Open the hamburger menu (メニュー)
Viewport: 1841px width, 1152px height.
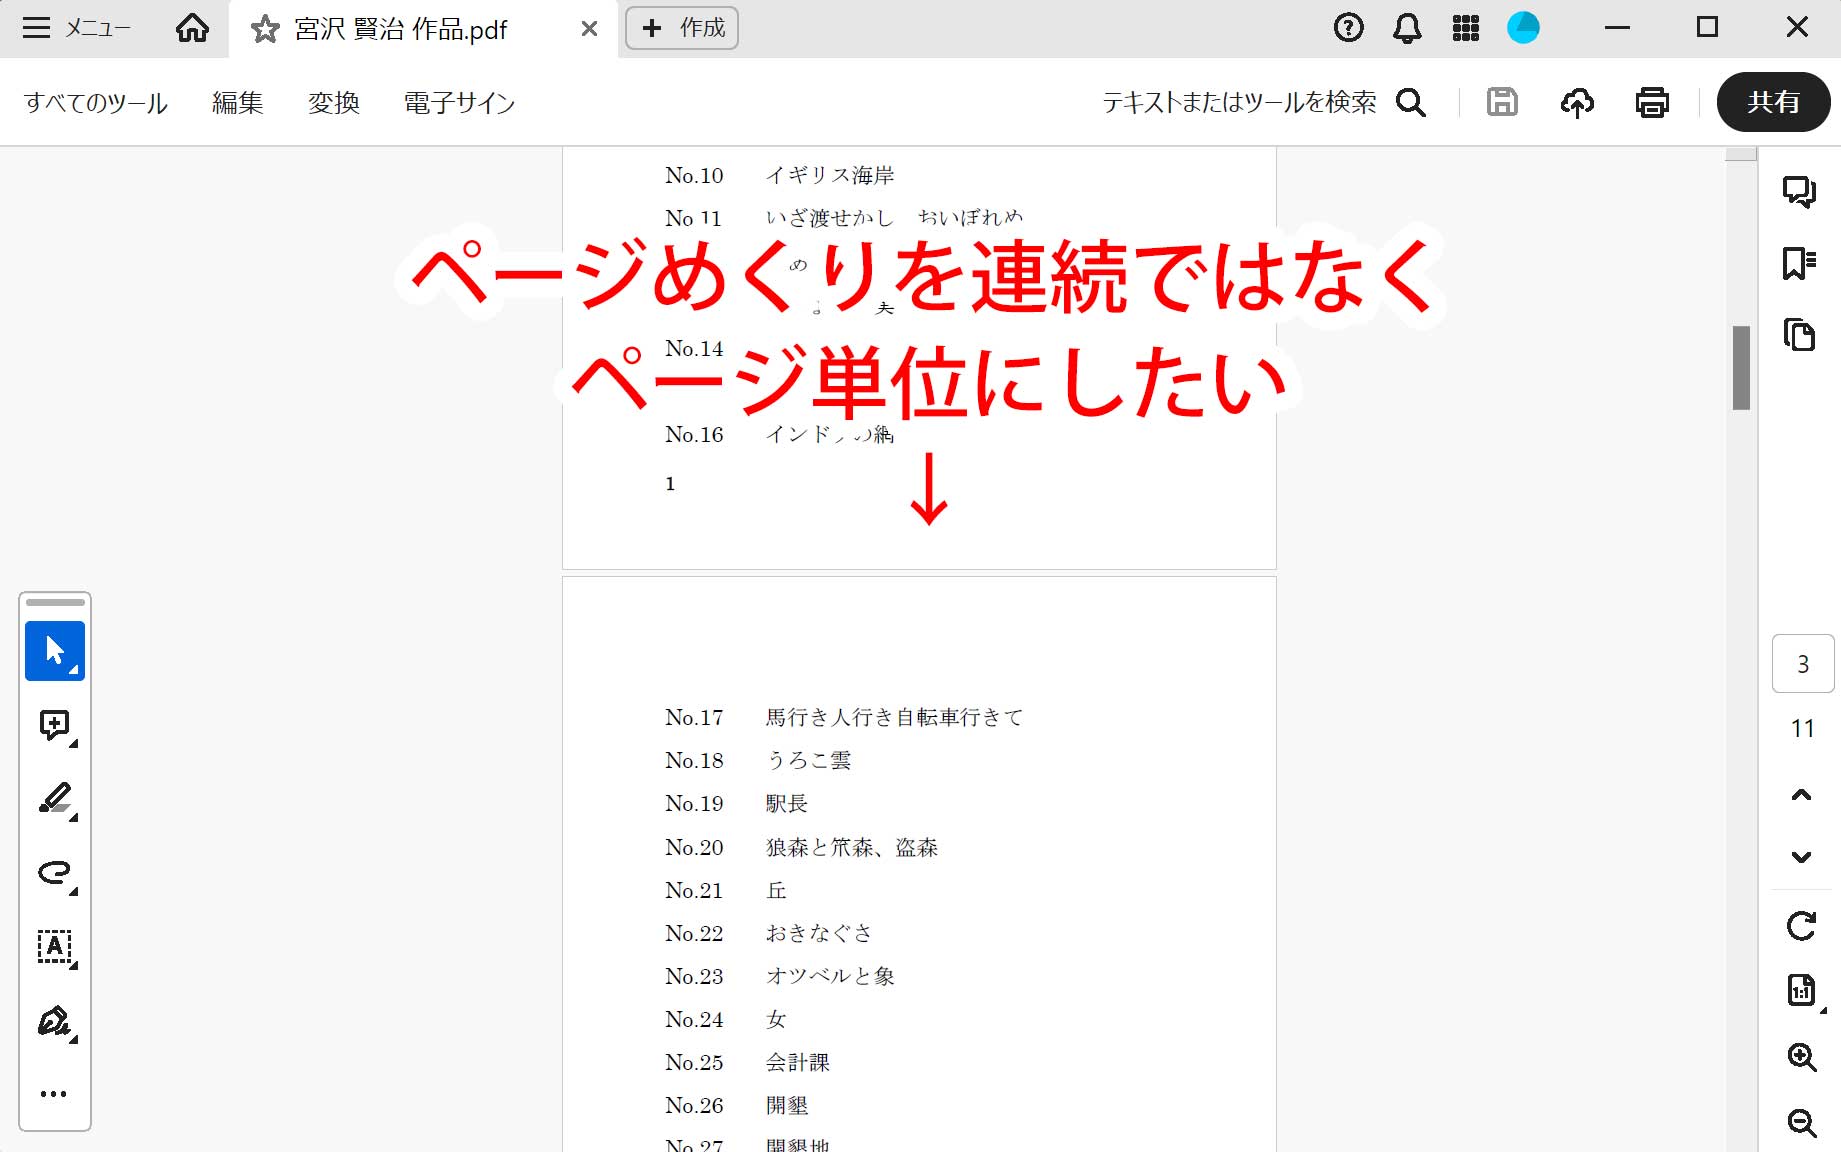click(76, 28)
